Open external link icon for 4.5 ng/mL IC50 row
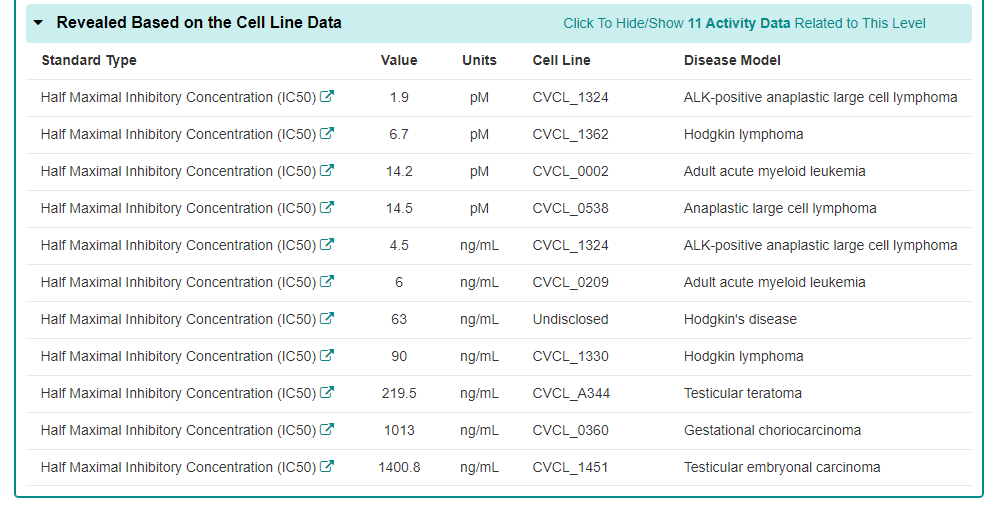Viewport: 1000px width, 506px height. click(x=327, y=245)
